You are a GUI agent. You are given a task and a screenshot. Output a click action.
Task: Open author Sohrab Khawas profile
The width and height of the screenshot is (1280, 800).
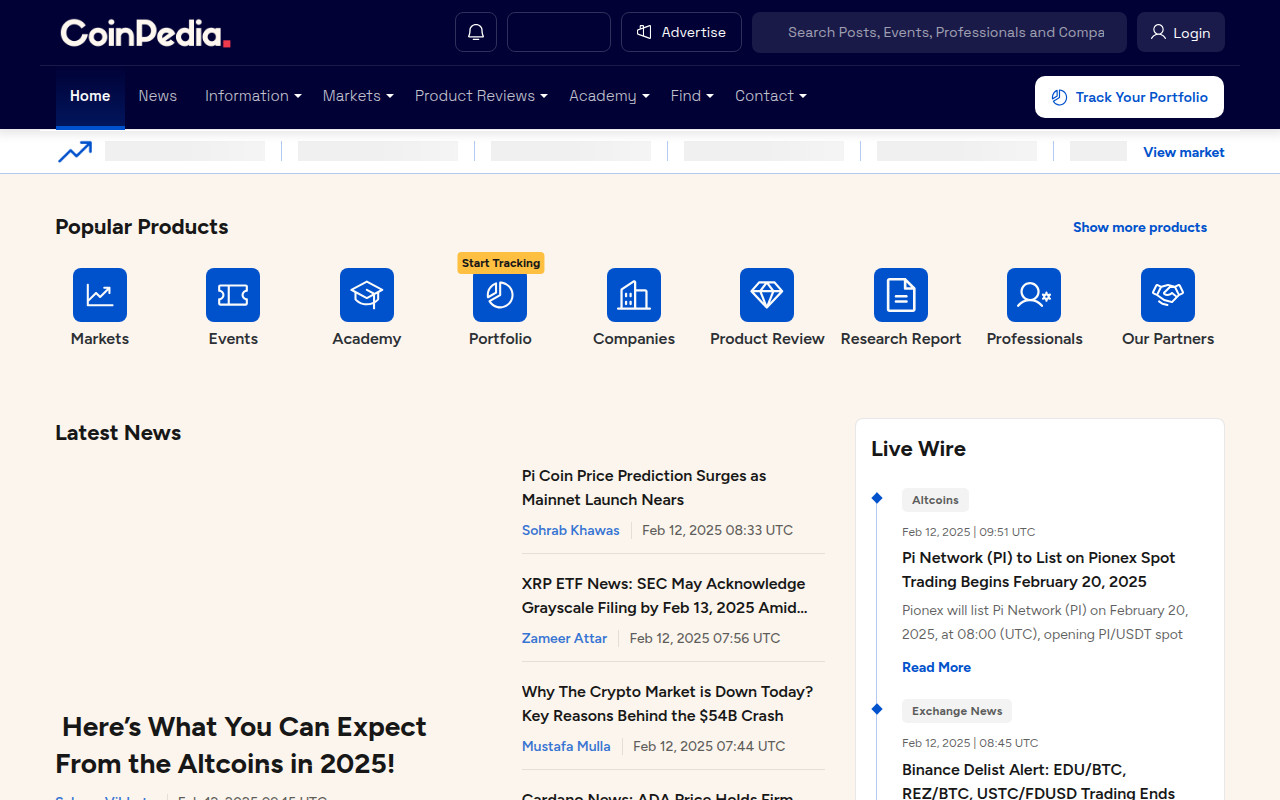pos(570,530)
